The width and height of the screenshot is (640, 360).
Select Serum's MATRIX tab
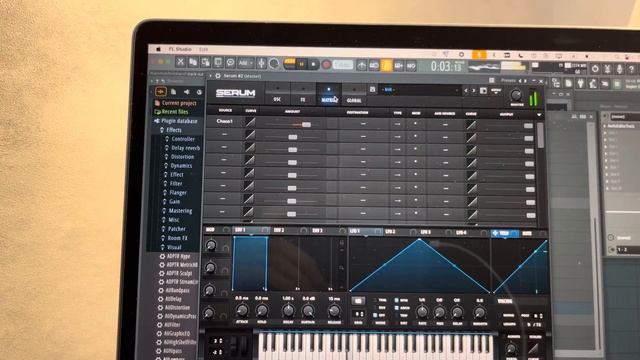(329, 95)
